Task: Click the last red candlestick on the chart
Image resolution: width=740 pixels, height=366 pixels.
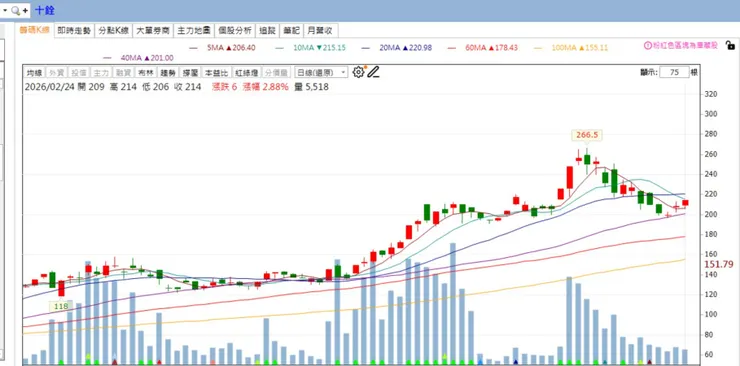Action: point(685,203)
